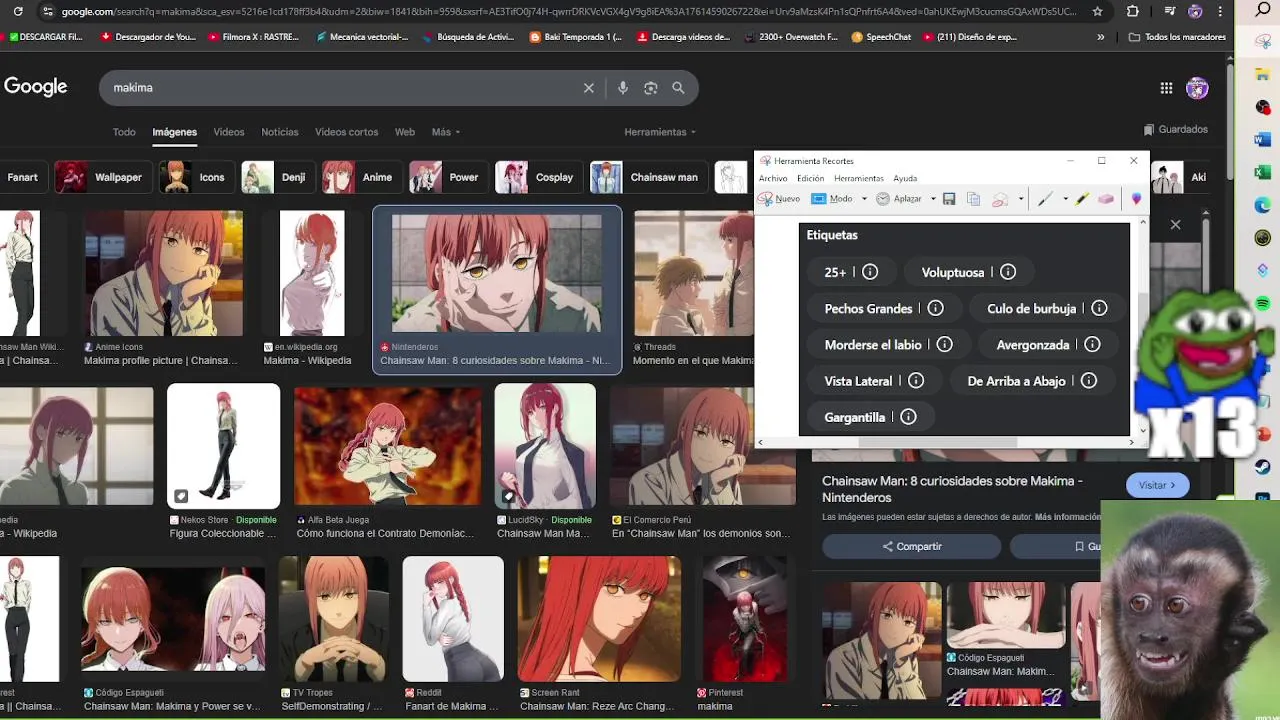Image resolution: width=1280 pixels, height=720 pixels.
Task: Open the Screen Rant image result
Action: [599, 634]
